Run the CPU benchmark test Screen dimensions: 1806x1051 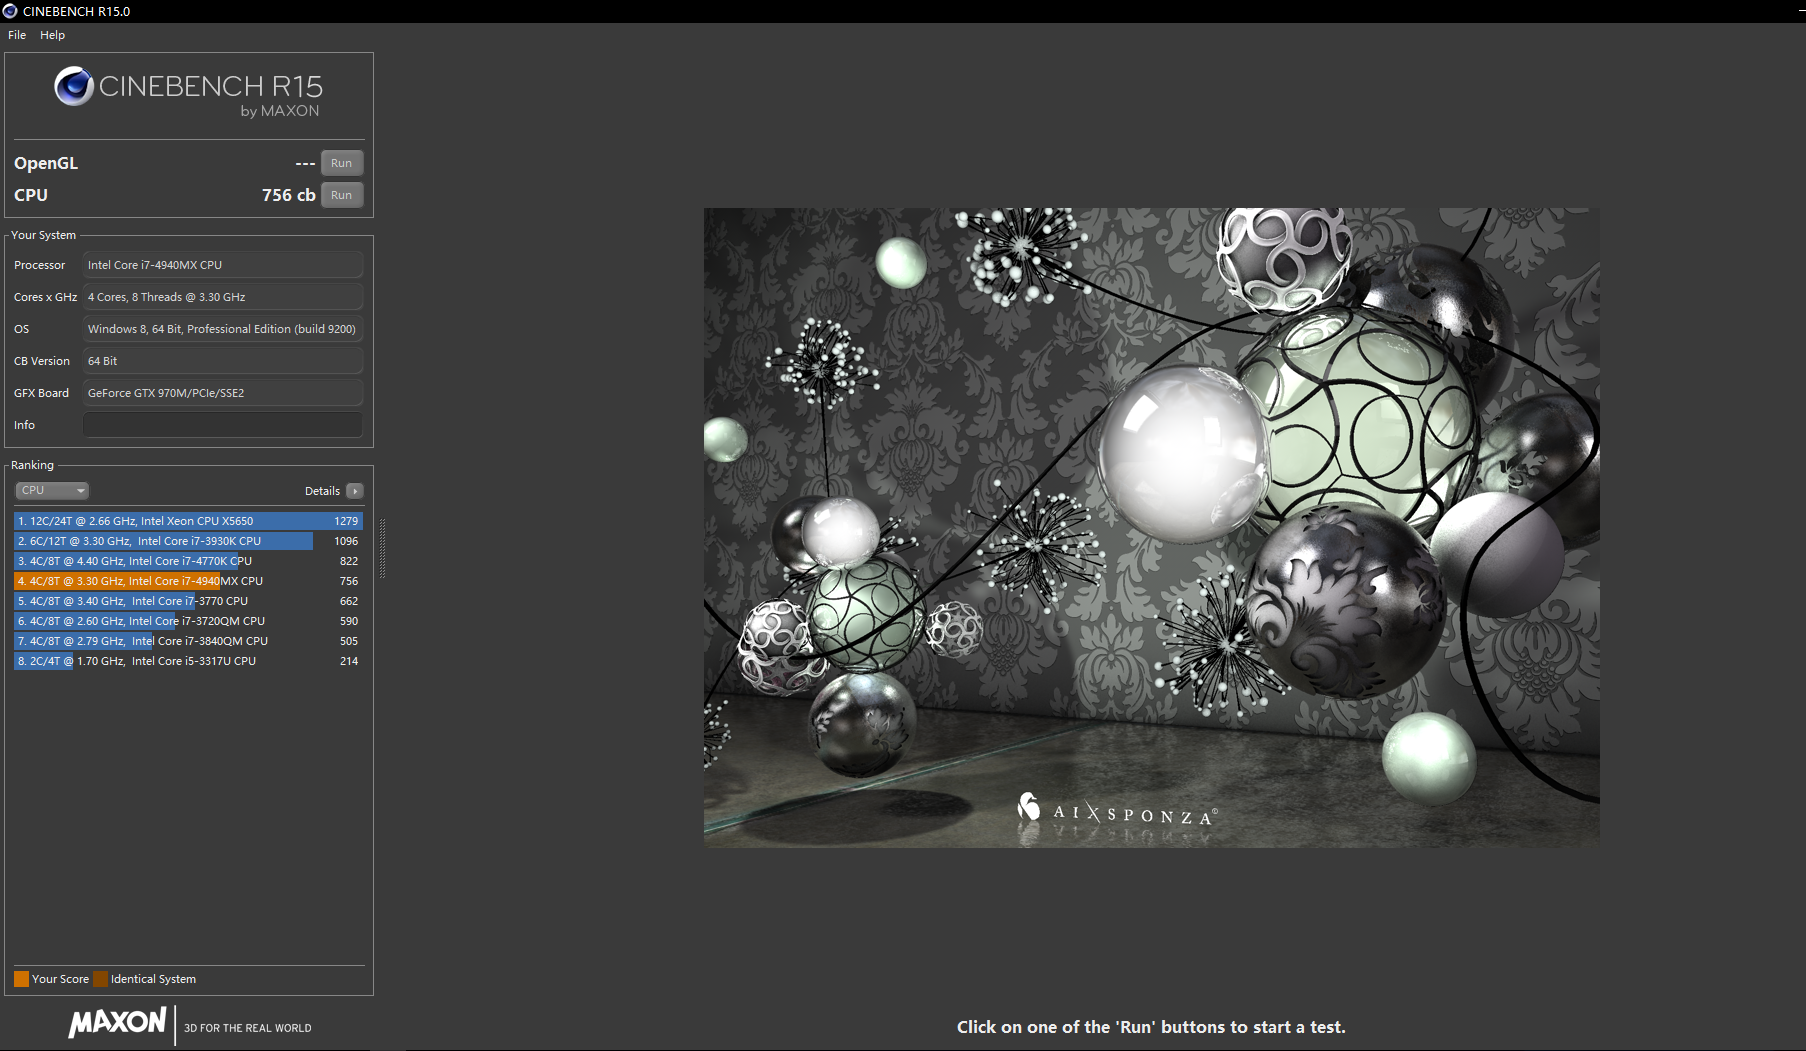tap(342, 195)
